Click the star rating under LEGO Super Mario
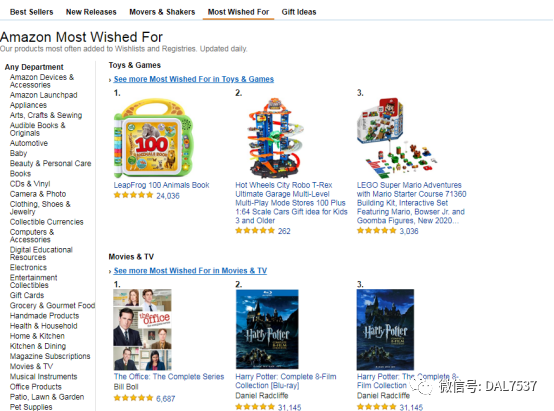This screenshot has width=554, height=411. pos(376,231)
